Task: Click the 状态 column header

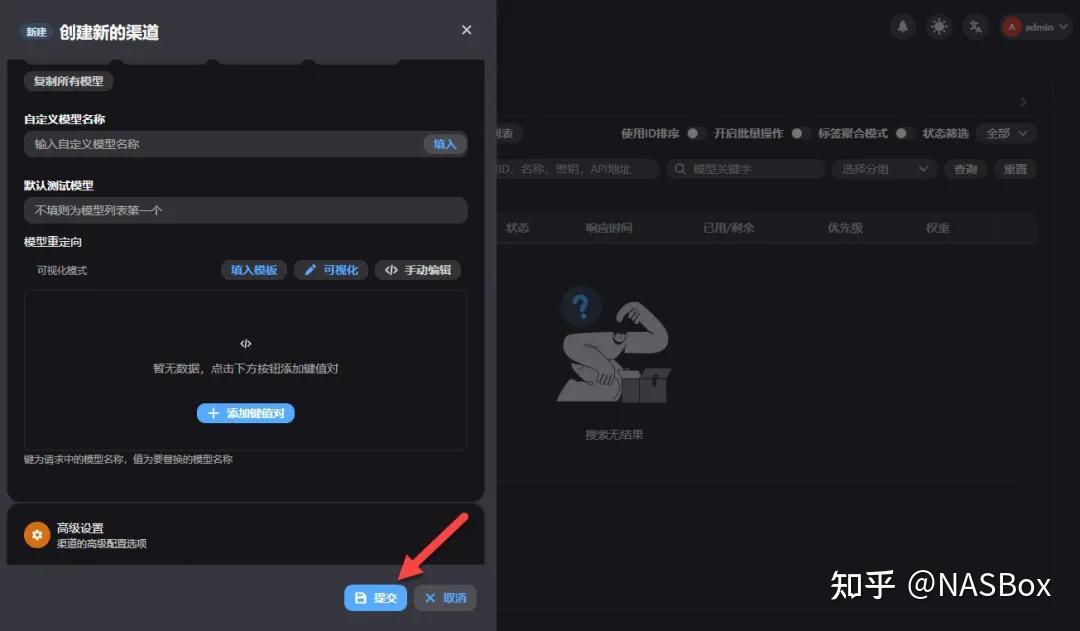Action: [517, 228]
